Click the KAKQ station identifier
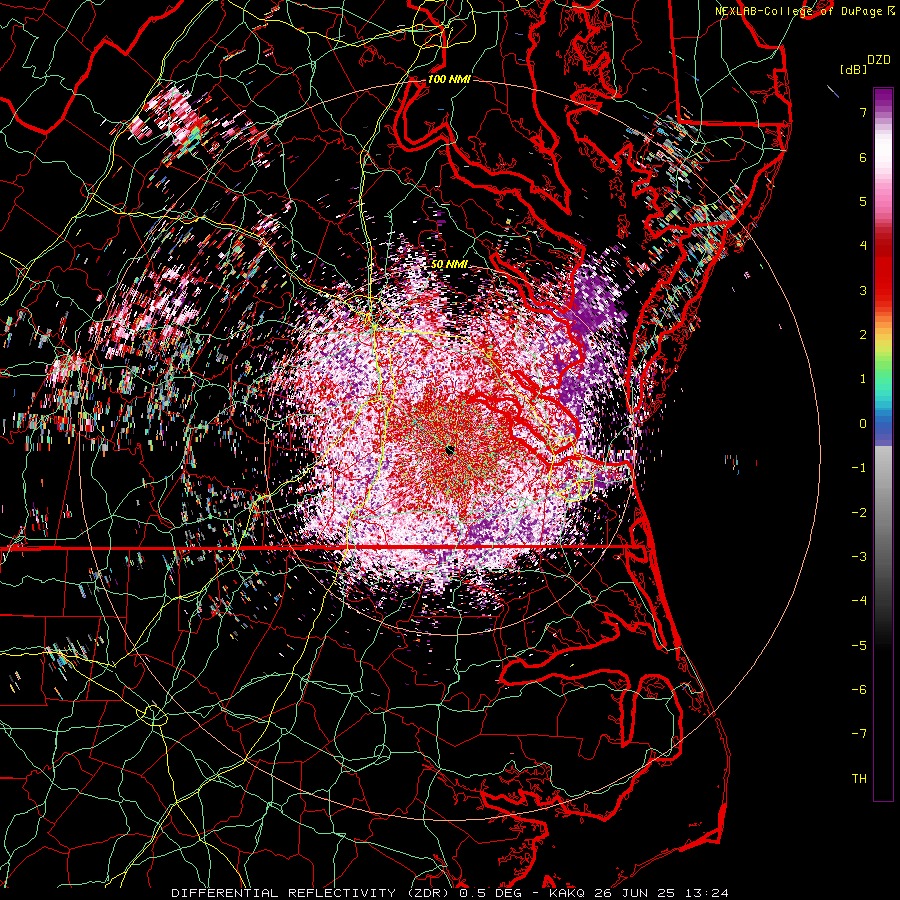The width and height of the screenshot is (900, 900). (x=566, y=893)
